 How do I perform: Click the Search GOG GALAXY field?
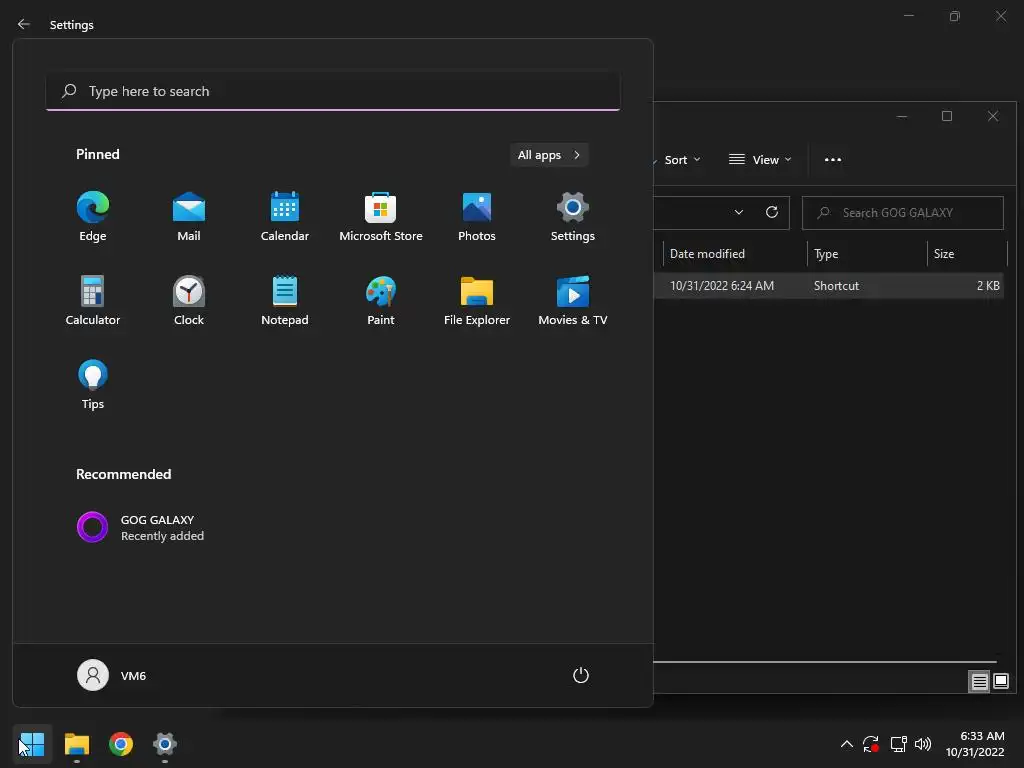[x=903, y=213]
